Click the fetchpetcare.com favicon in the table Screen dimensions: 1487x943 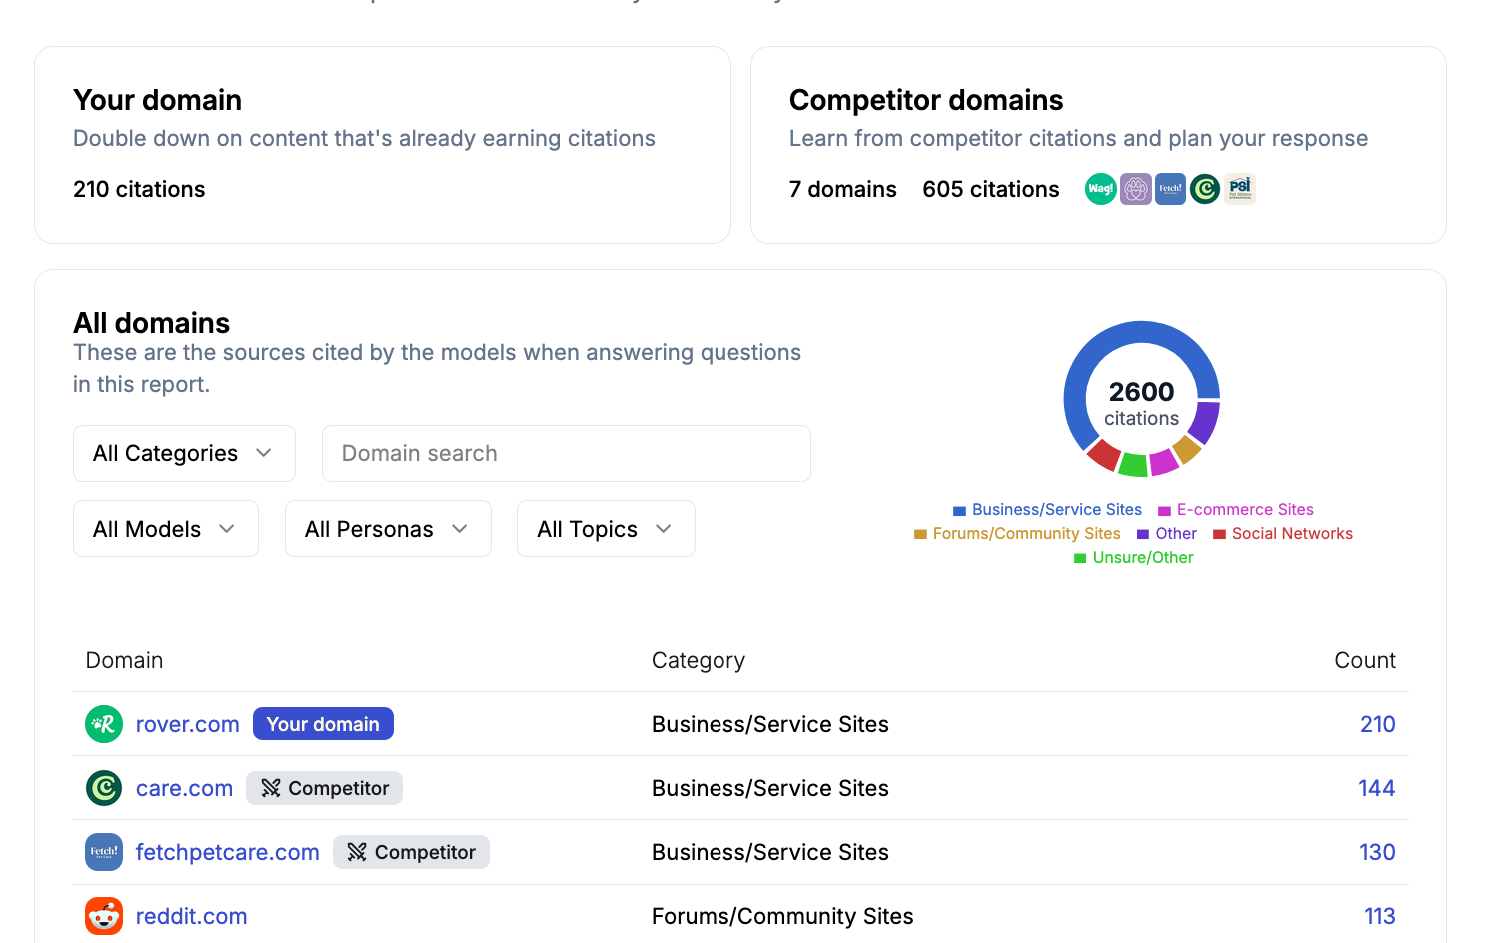(x=104, y=852)
